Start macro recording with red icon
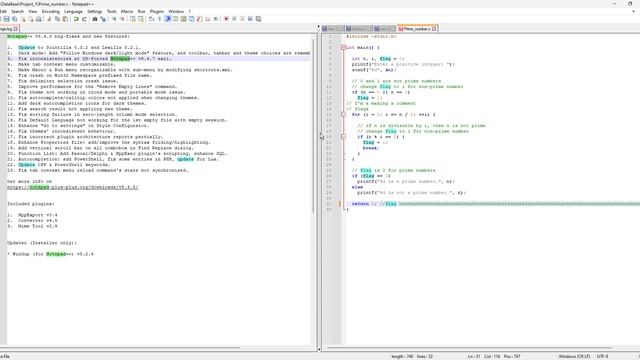 (x=226, y=19)
